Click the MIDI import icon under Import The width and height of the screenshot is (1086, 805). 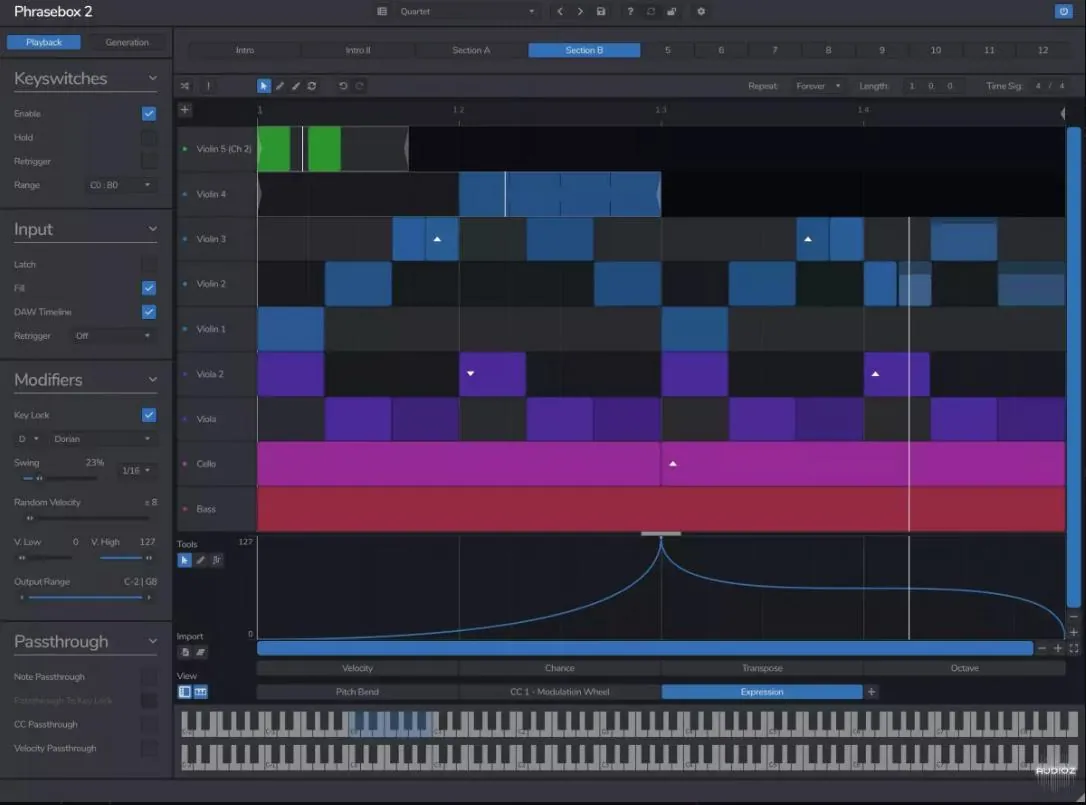coord(185,652)
